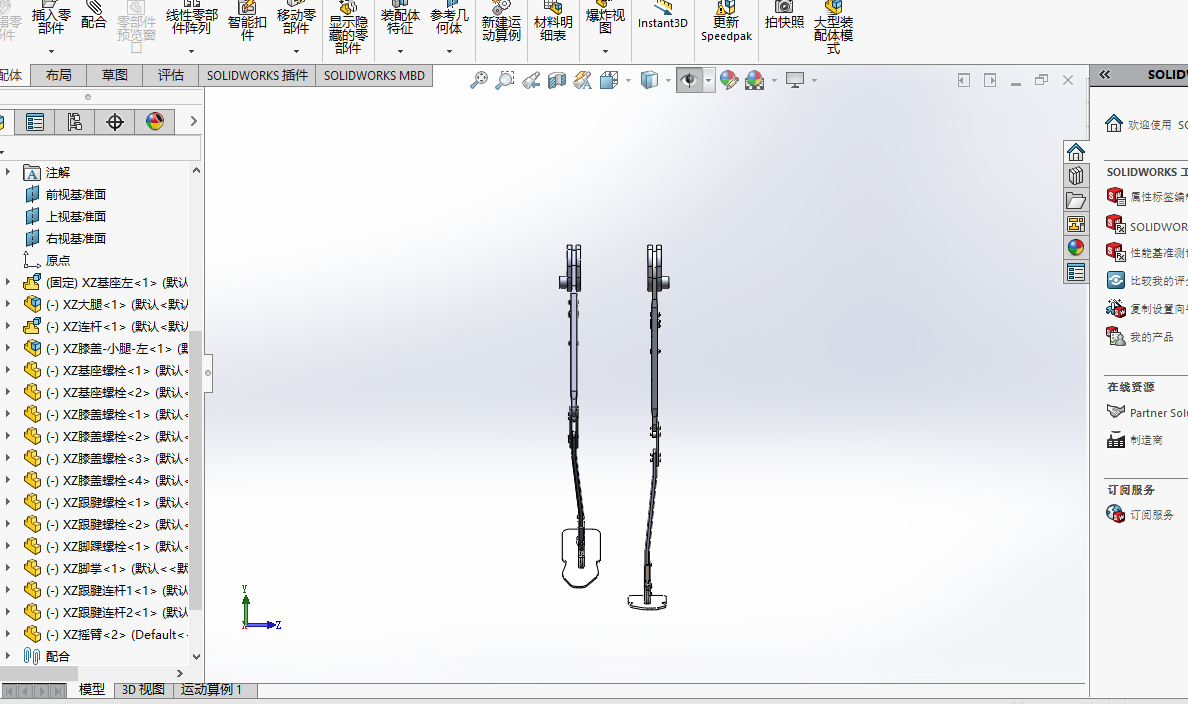
Task: Switch to the SOLIDWORKS 插件 tab
Action: [257, 75]
